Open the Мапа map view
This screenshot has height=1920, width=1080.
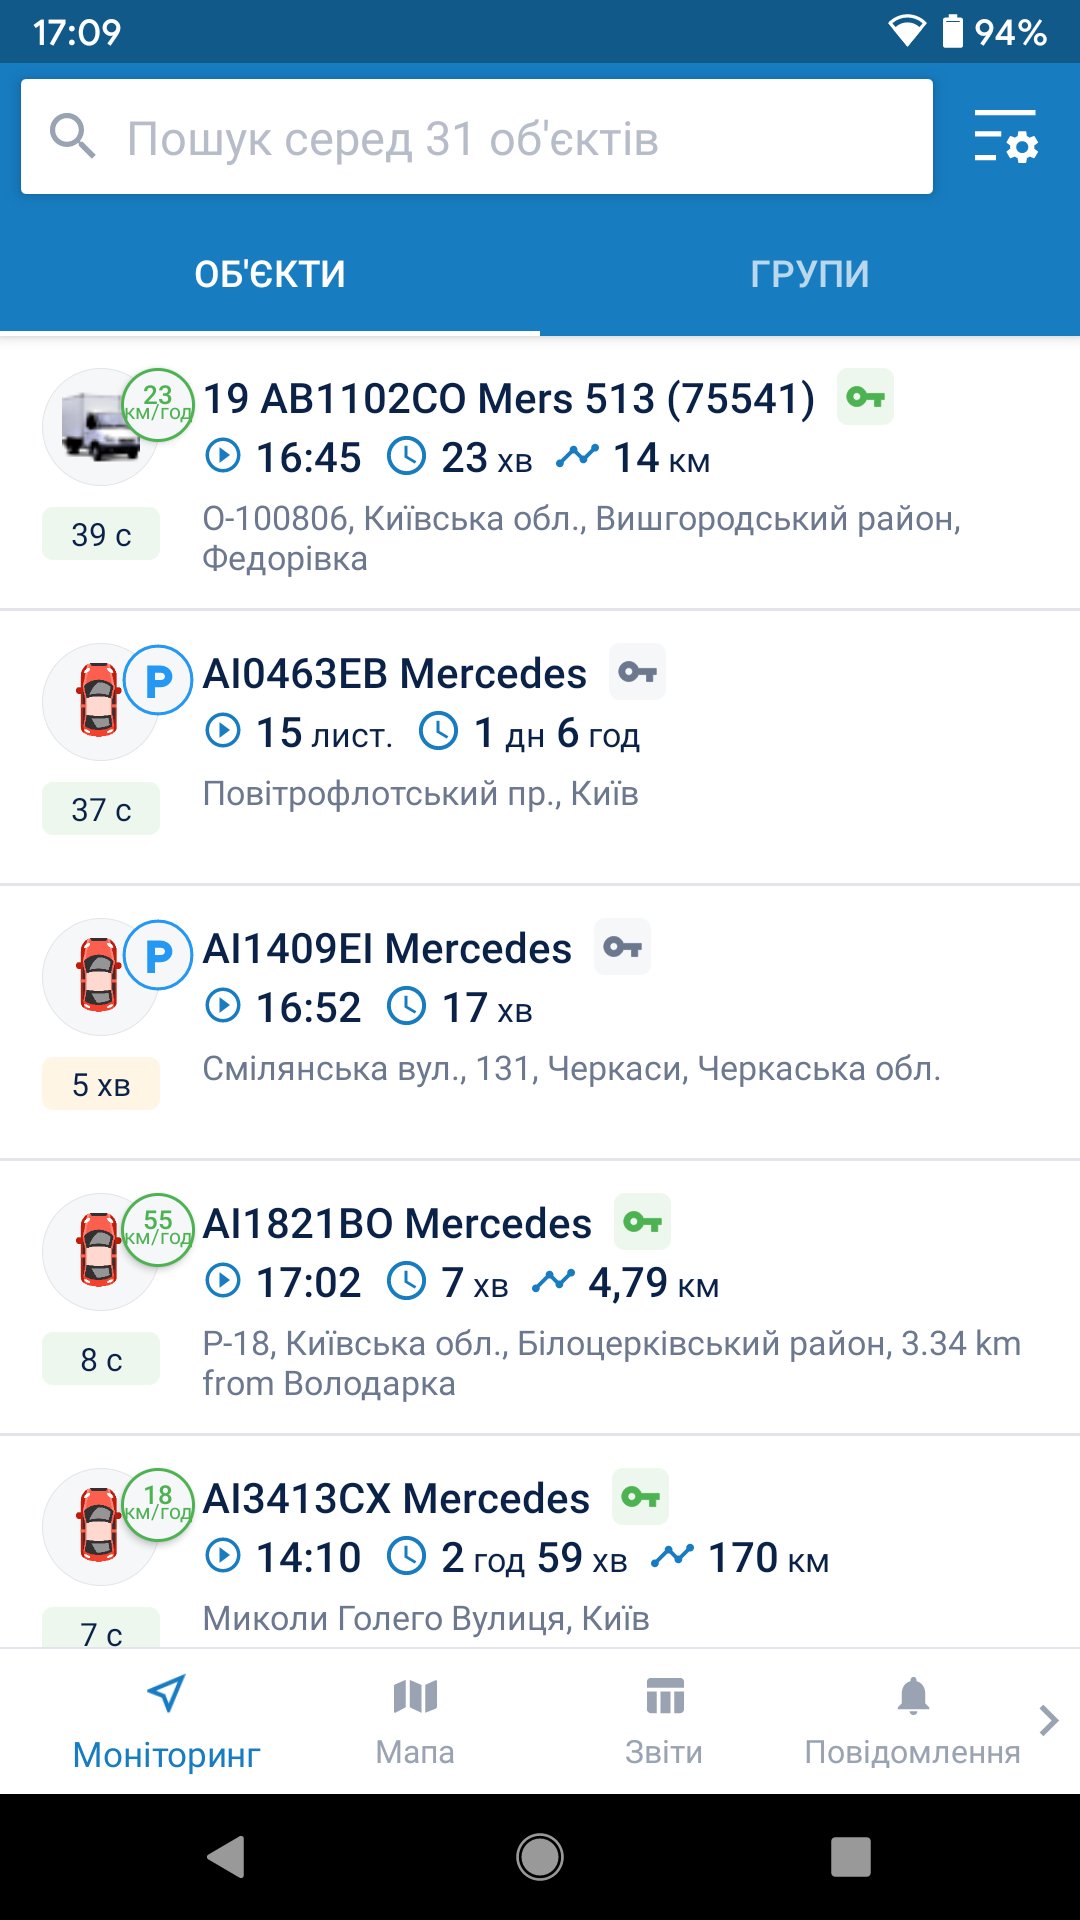(x=415, y=1721)
